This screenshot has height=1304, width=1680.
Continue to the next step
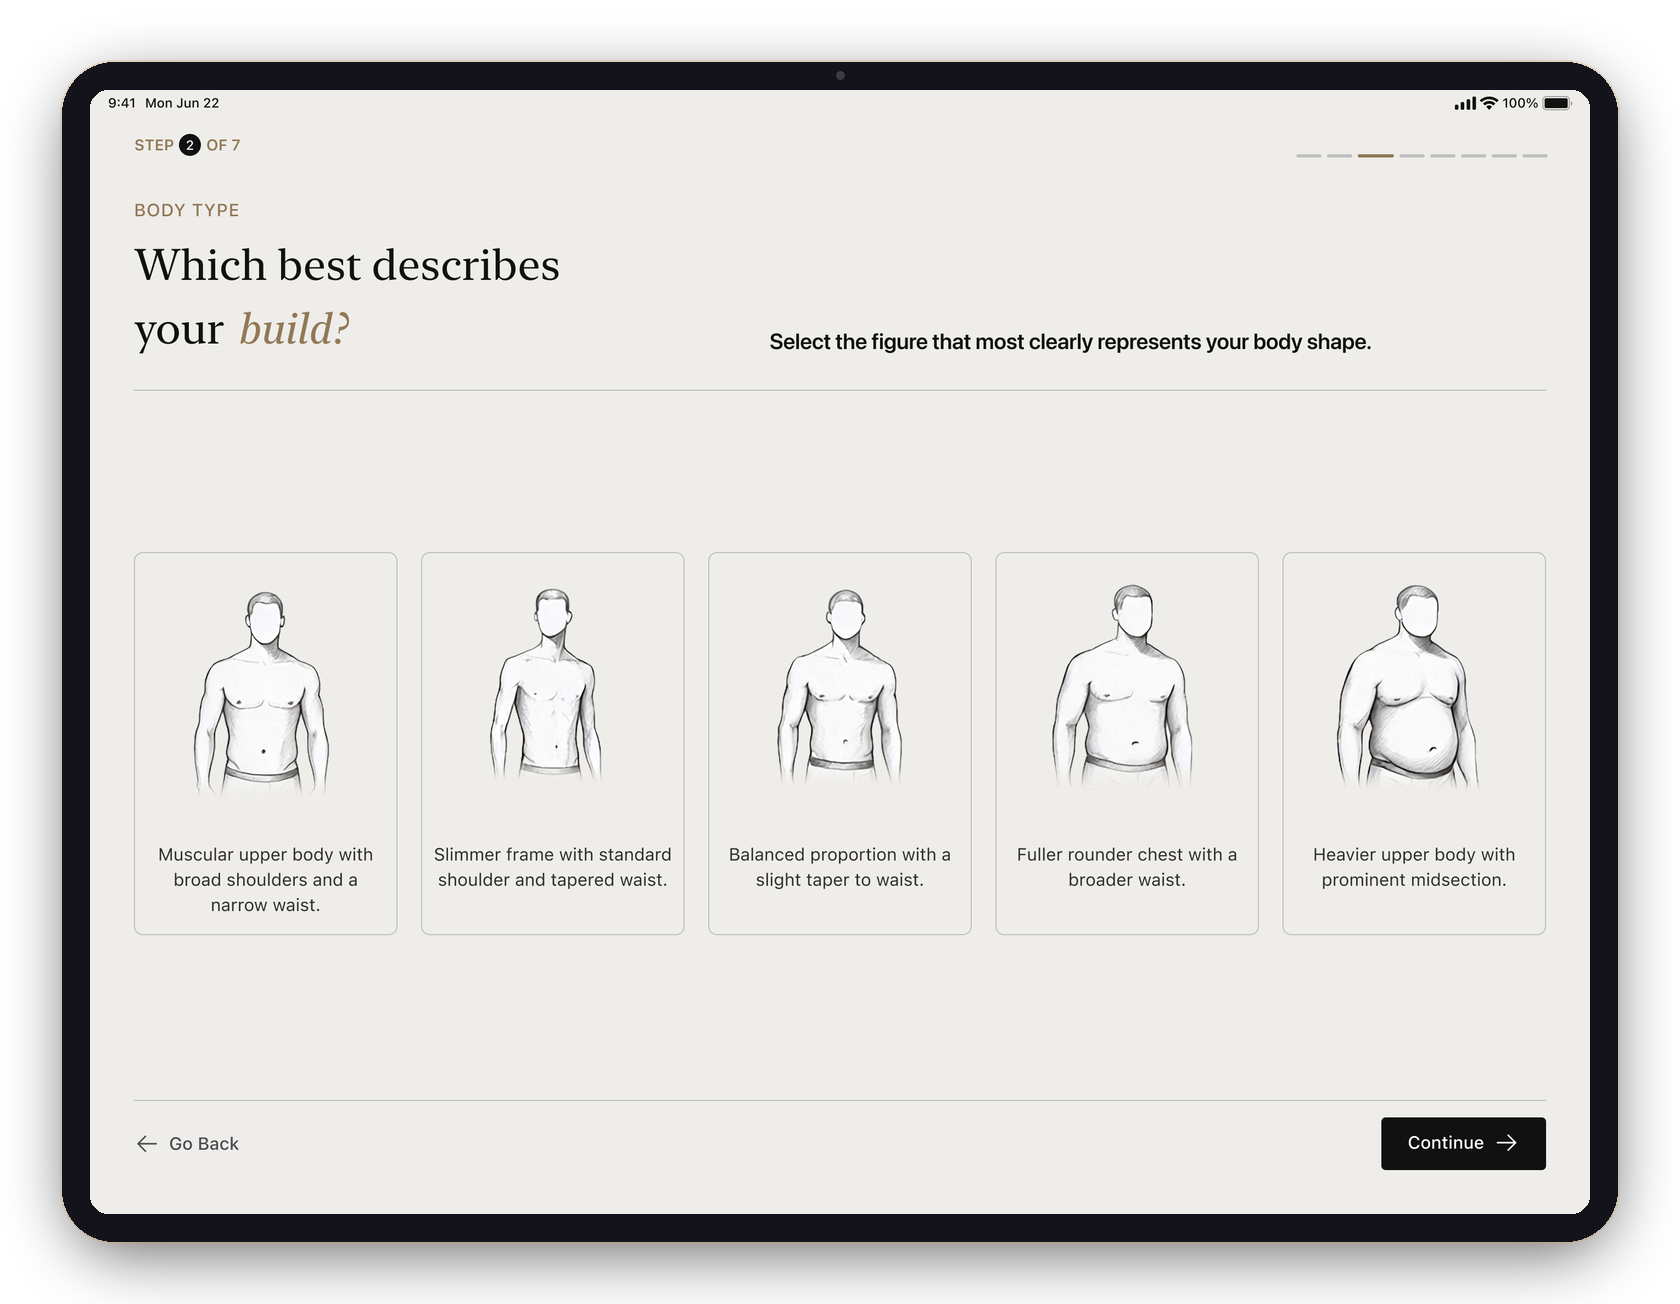pos(1463,1143)
